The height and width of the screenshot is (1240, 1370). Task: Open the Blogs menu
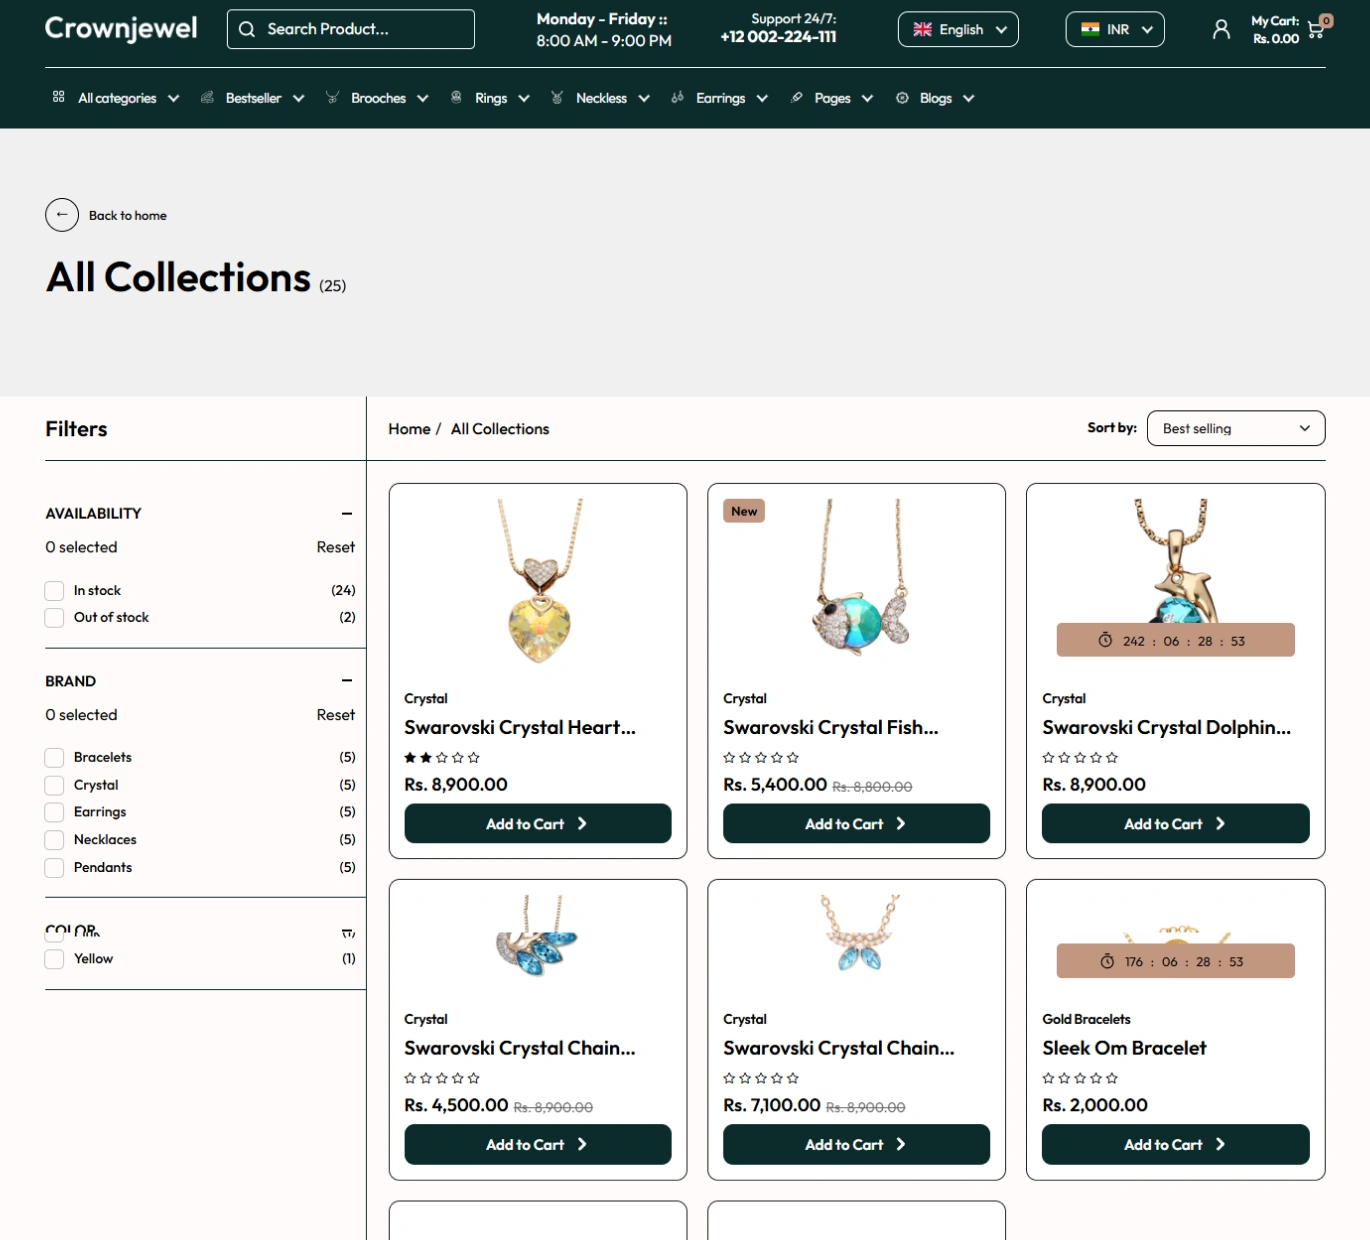[935, 98]
